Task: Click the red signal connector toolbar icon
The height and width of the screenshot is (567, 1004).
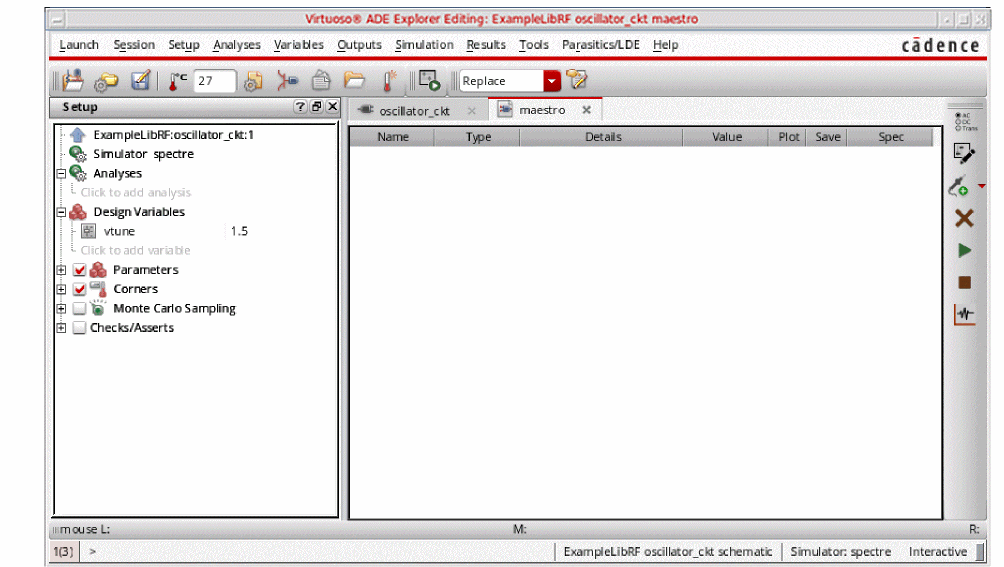Action: tap(287, 81)
